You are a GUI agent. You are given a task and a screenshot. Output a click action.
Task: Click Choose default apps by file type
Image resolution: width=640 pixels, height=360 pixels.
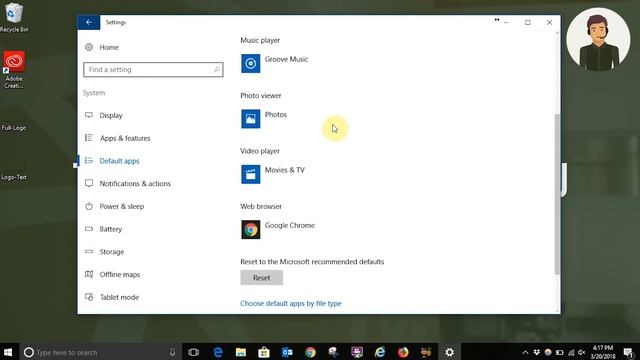[x=291, y=303]
